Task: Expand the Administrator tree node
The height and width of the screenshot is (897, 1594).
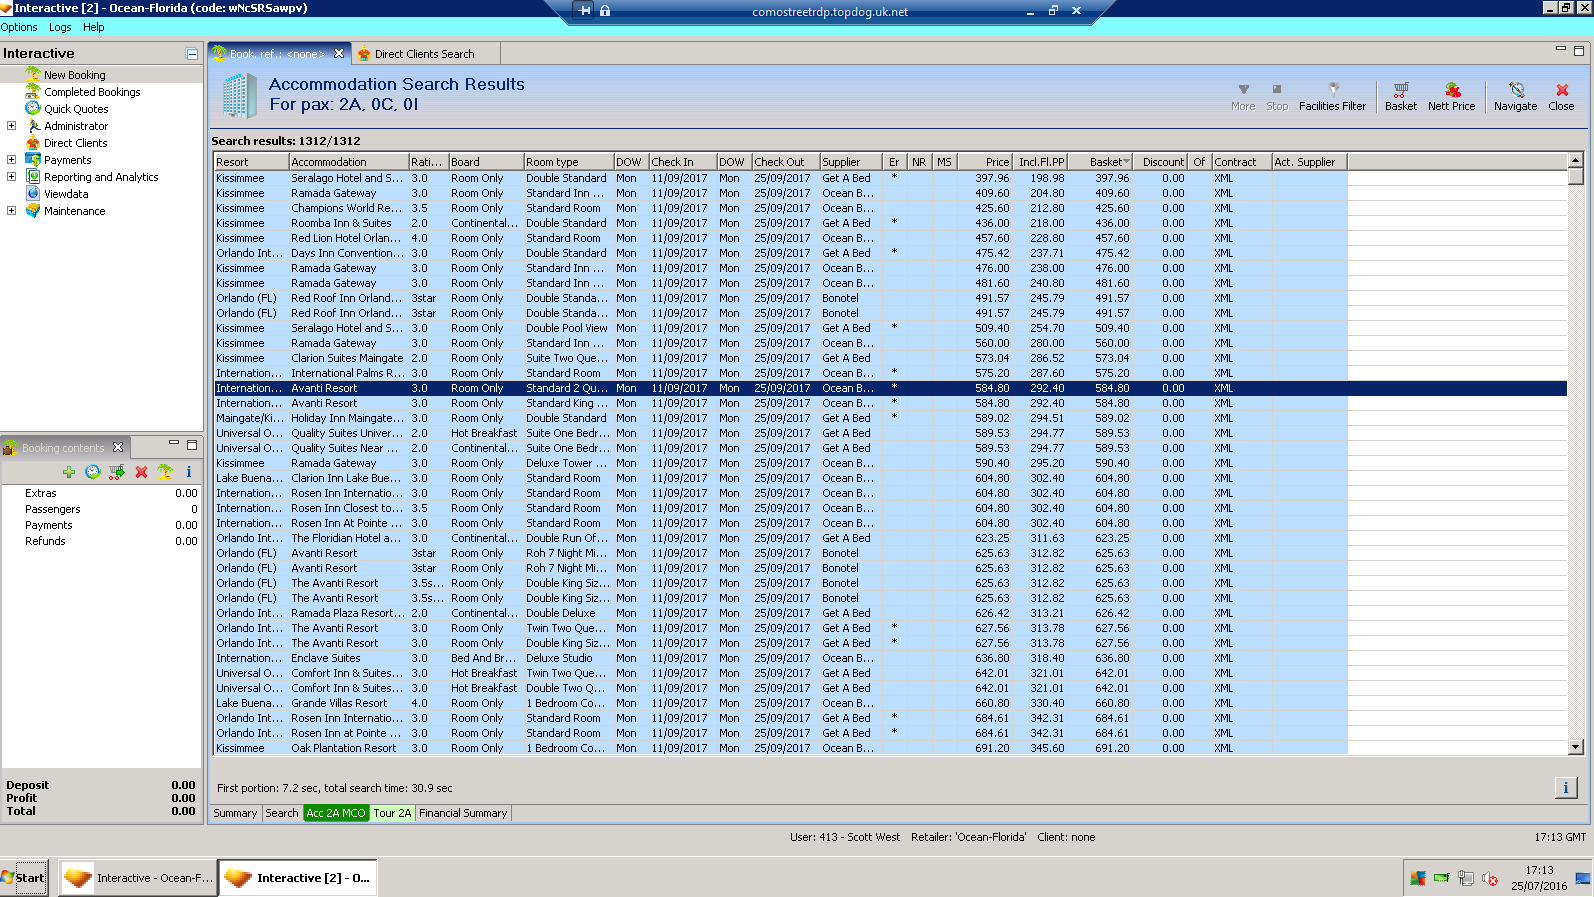Action: [11, 126]
